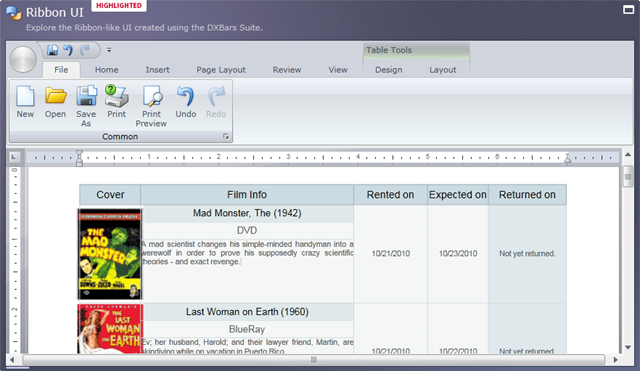Click the date 10/21/2010 in Mad Monster row

pos(391,253)
